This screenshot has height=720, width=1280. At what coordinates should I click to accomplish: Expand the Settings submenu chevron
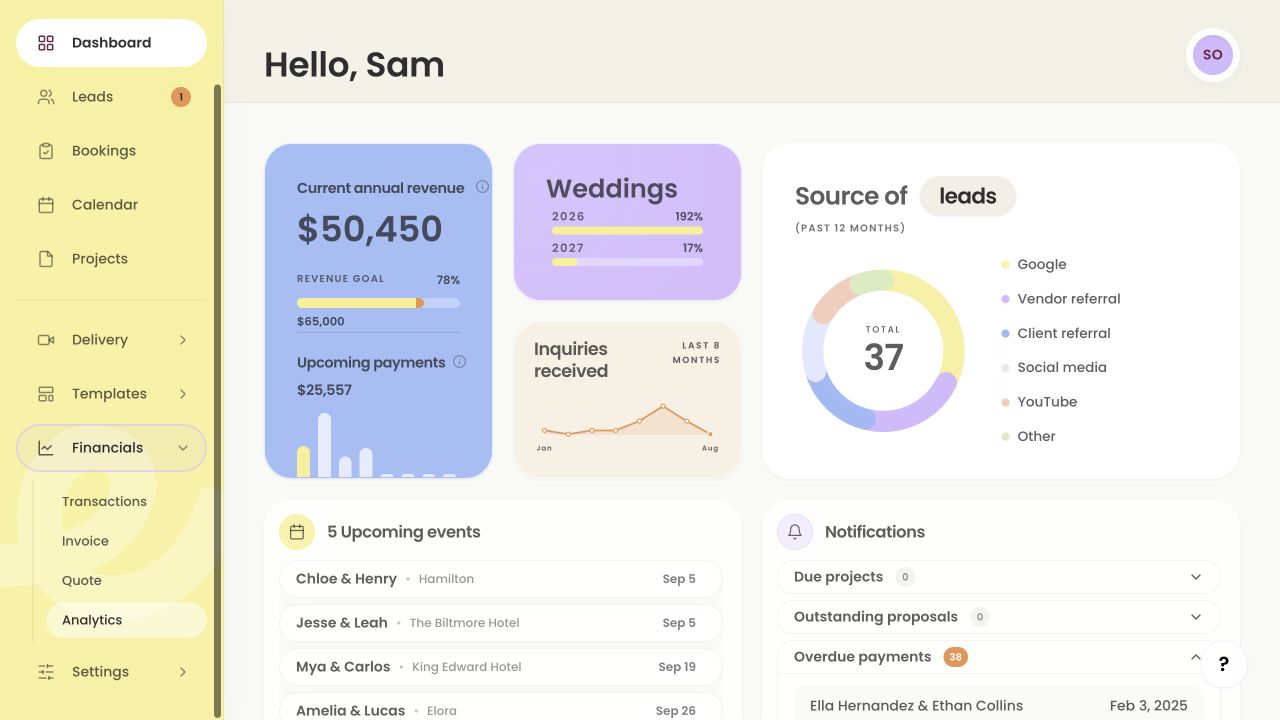coord(183,672)
